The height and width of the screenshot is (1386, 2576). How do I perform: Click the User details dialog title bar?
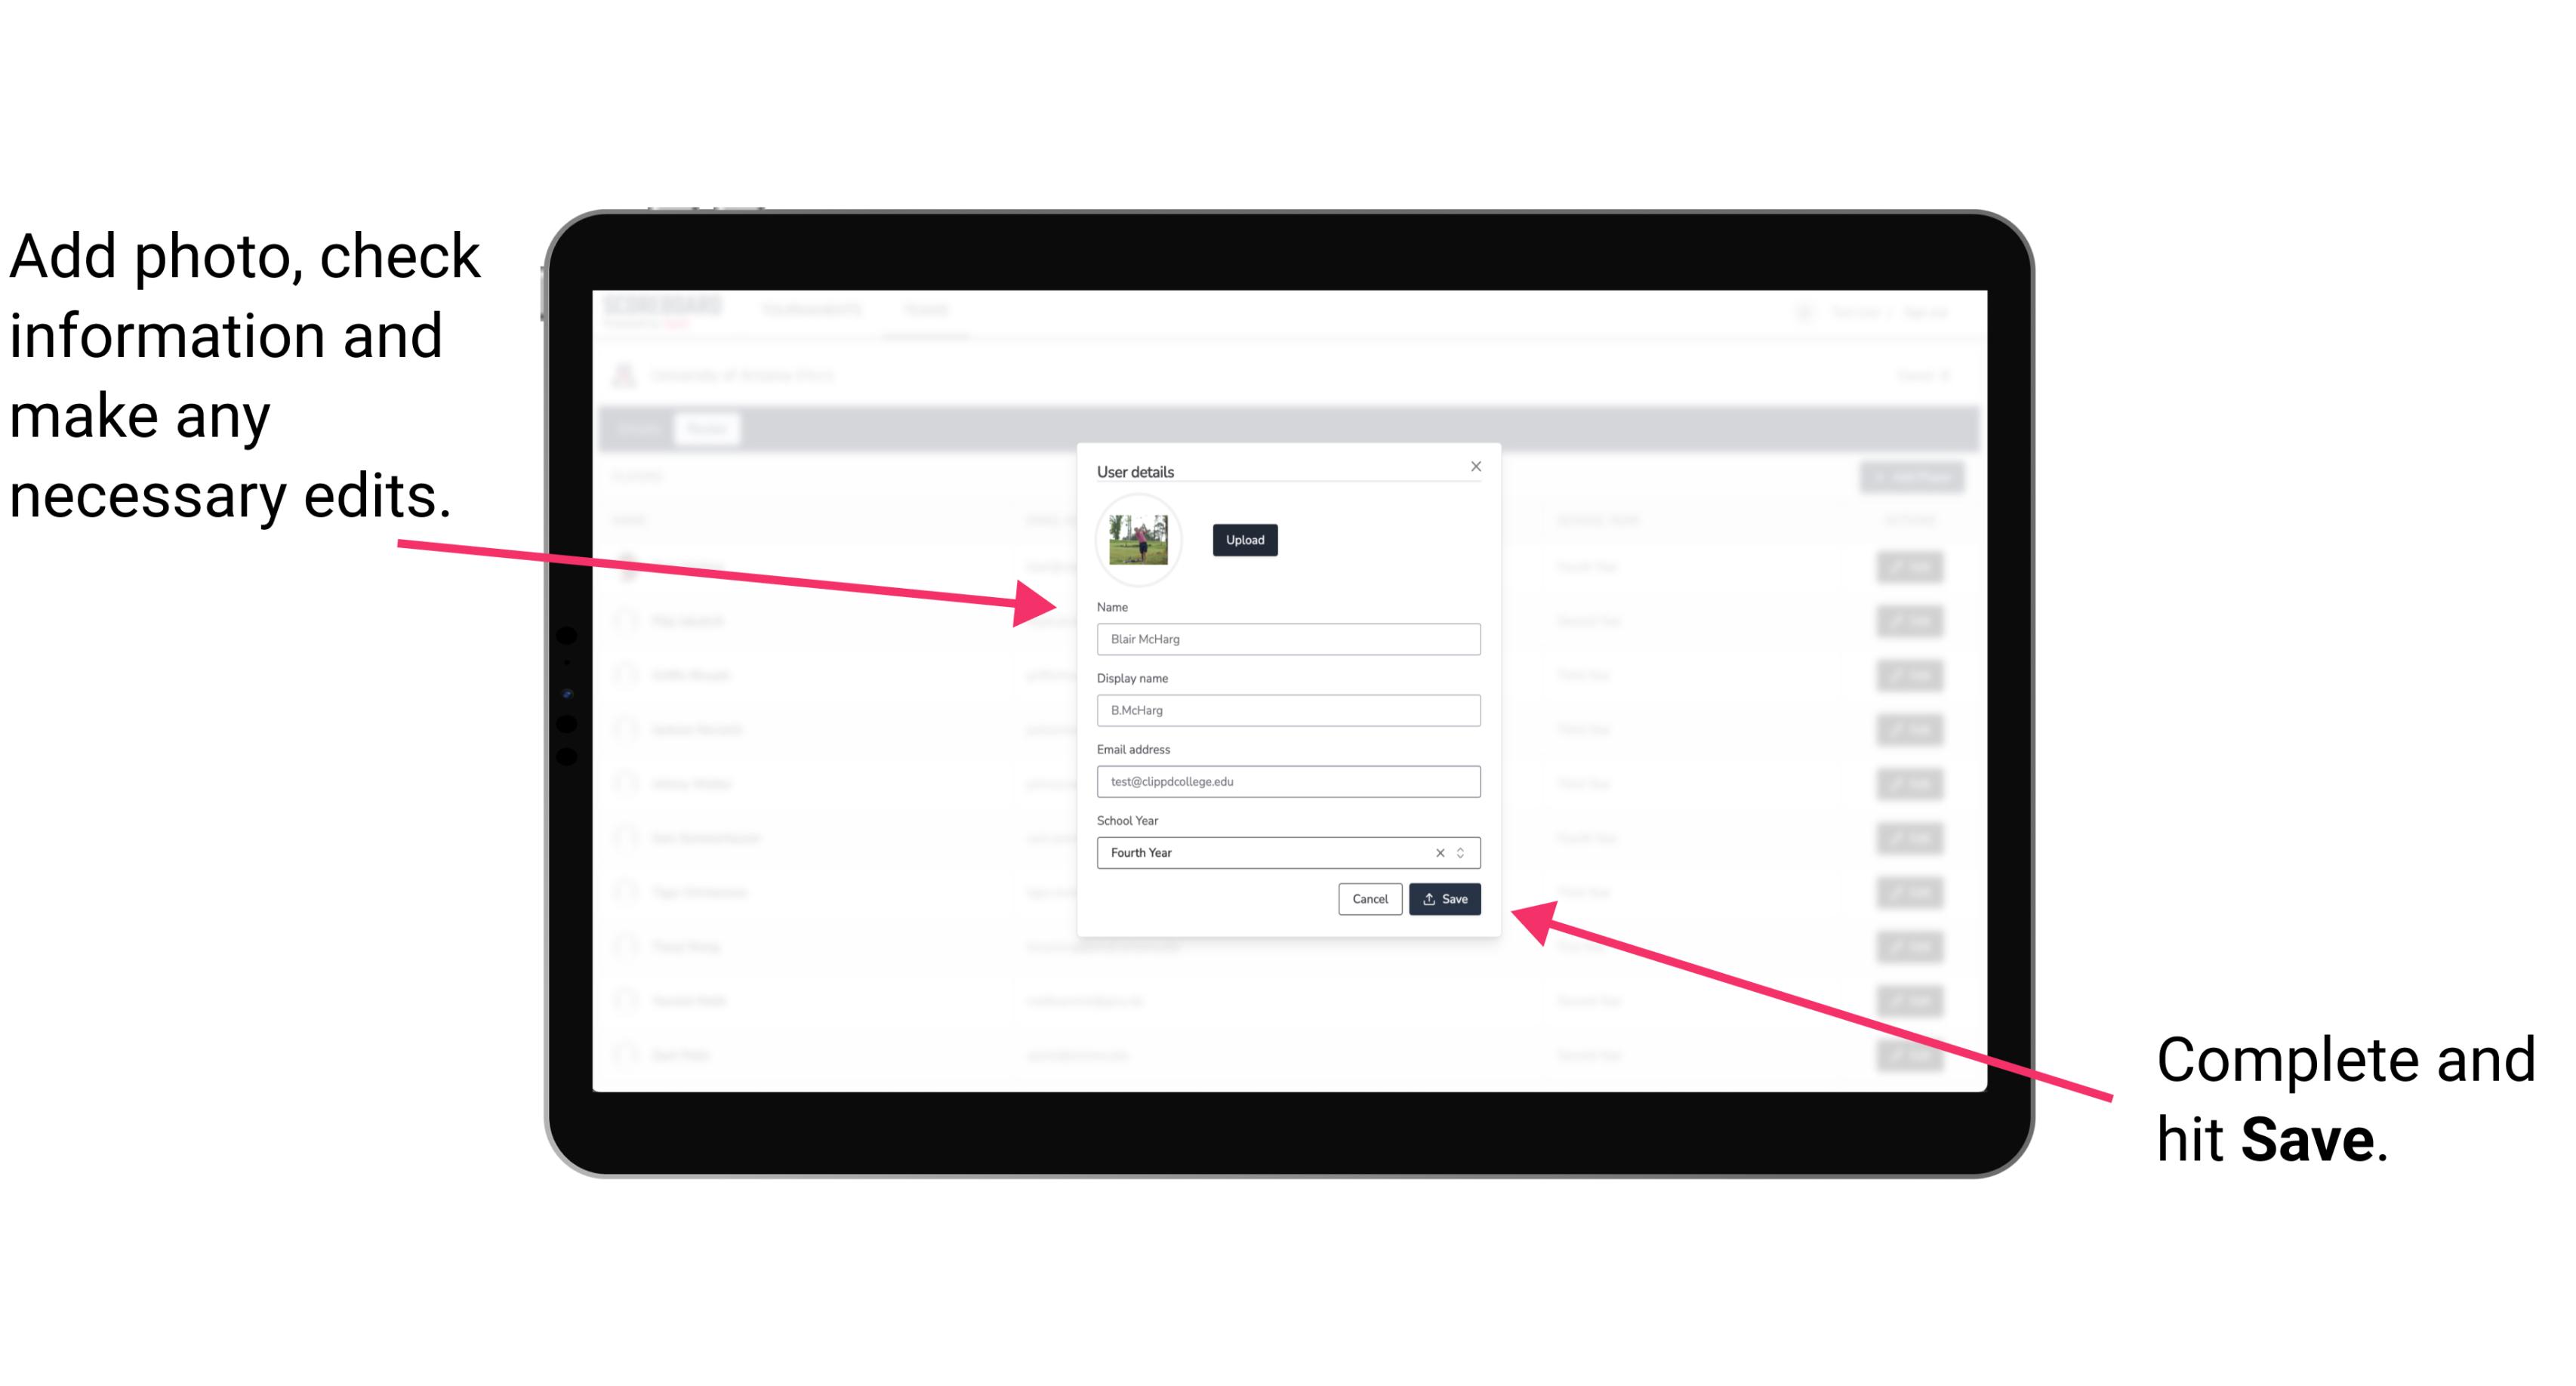1287,470
